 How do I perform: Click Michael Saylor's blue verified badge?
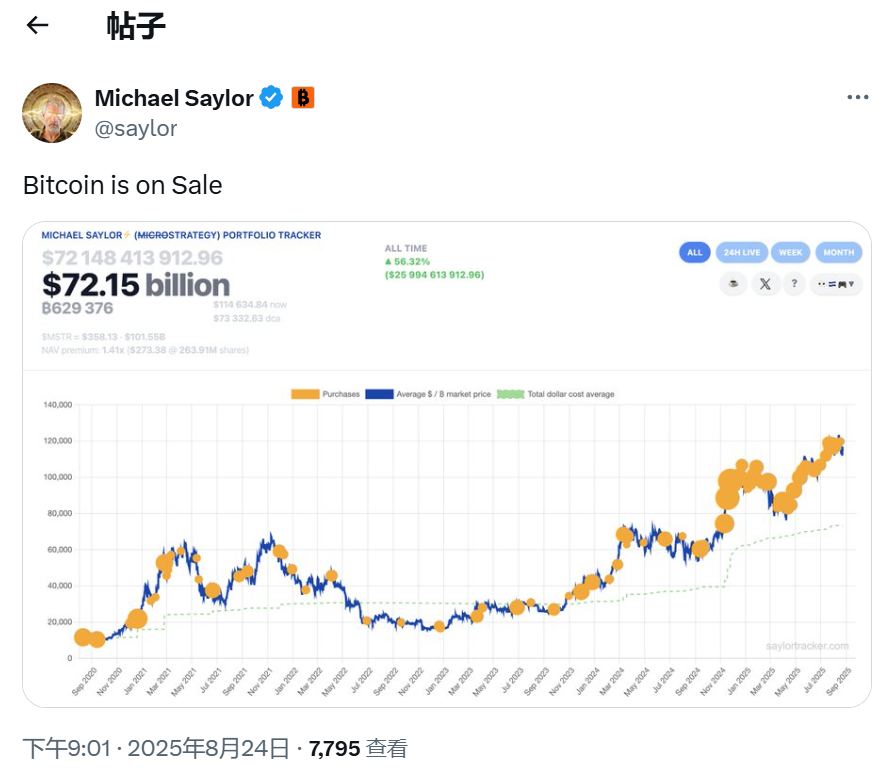tap(268, 97)
